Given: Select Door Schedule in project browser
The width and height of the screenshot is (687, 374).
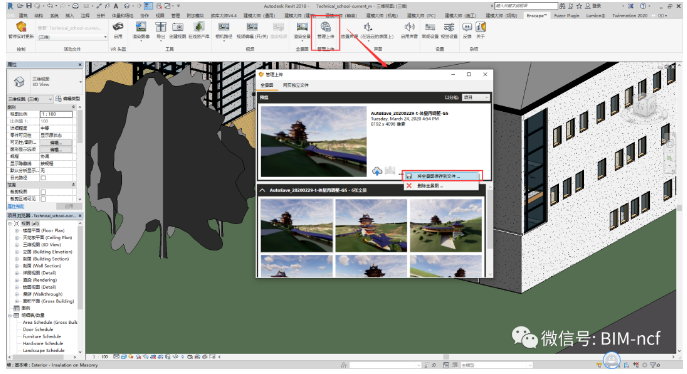Looking at the screenshot, I should [x=38, y=329].
